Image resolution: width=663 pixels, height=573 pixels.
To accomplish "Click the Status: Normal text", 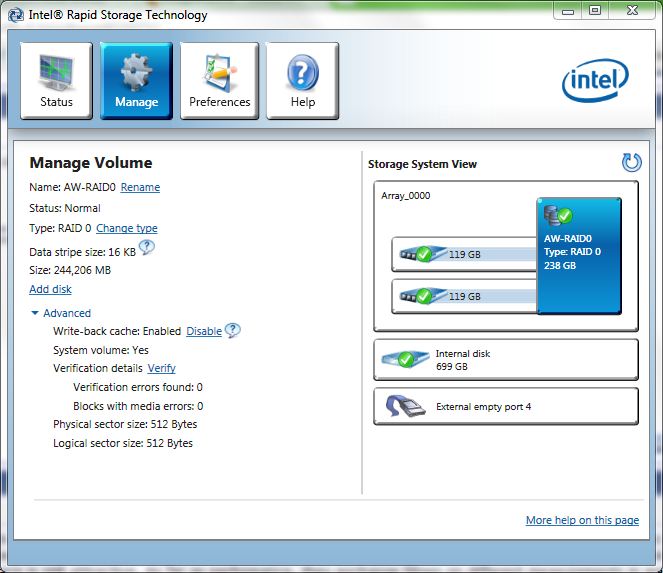I will [x=65, y=208].
